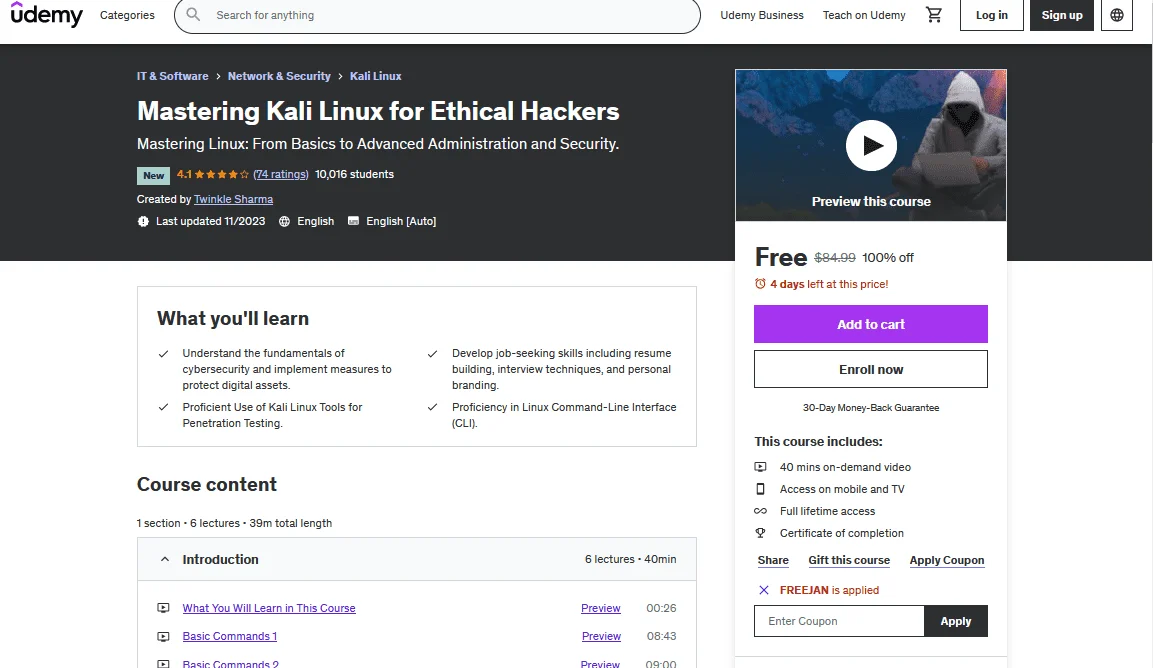Click the 6 lectures • 40min label
Viewport: 1153px width, 668px height.
(x=630, y=559)
